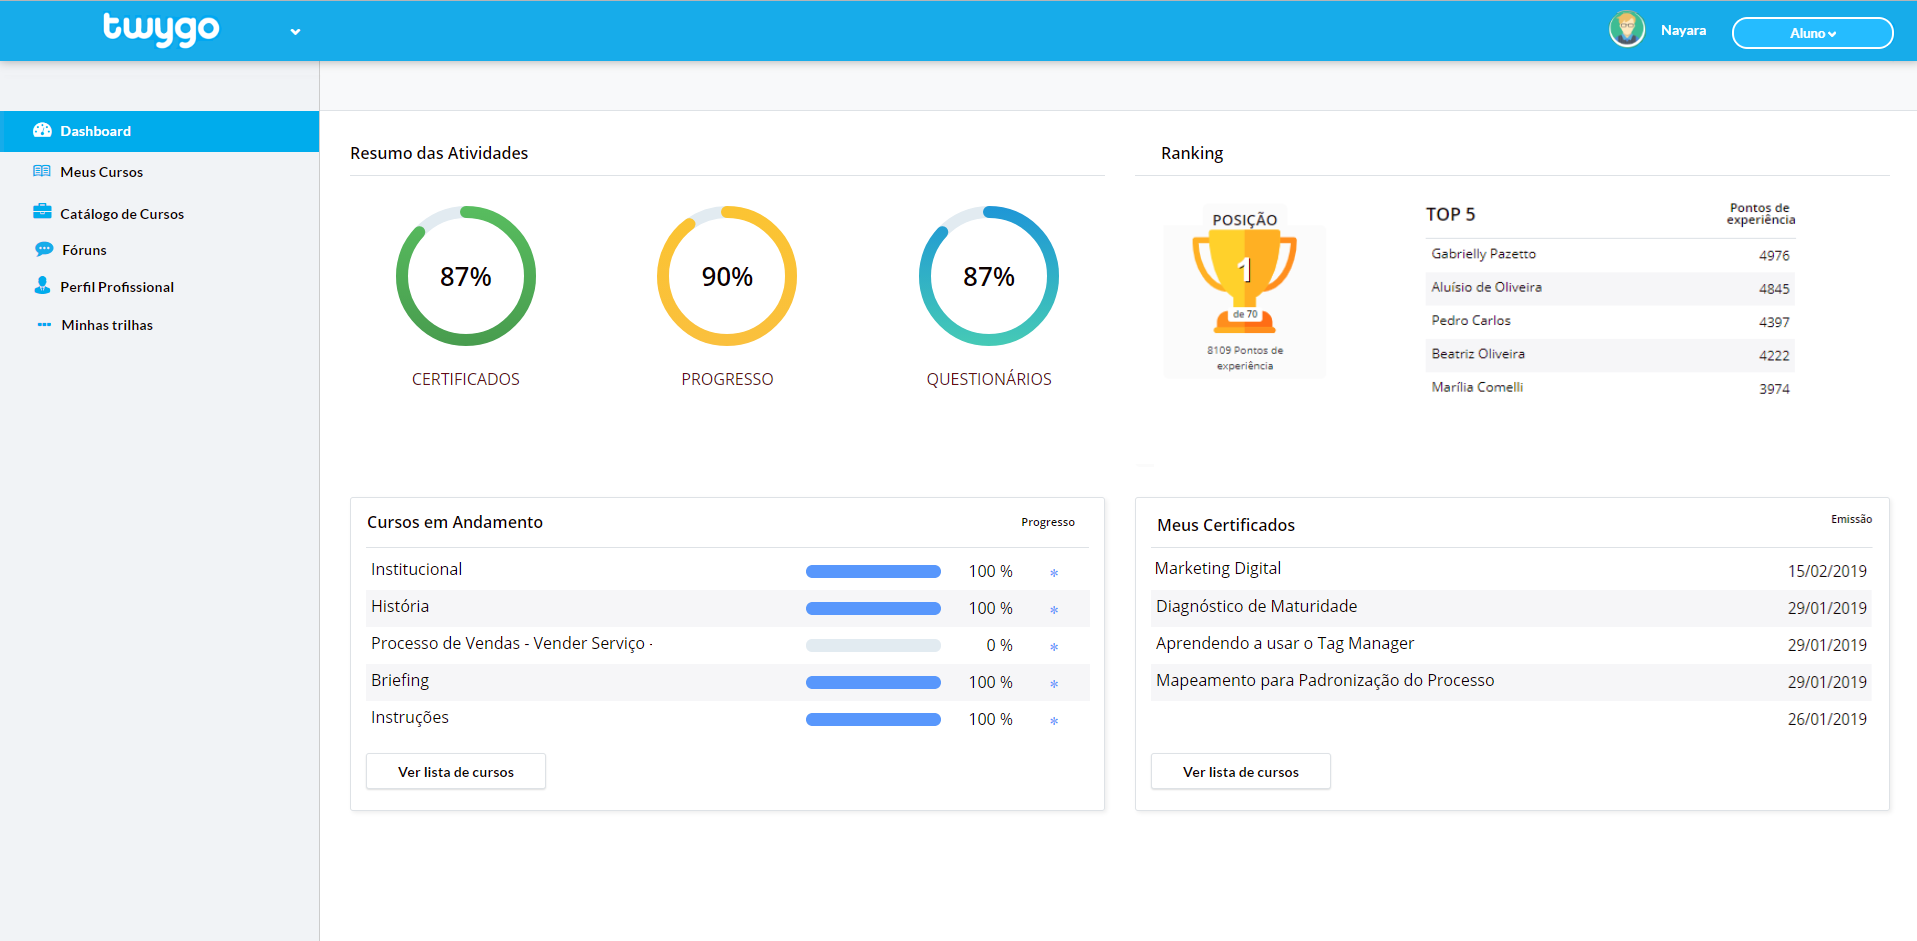This screenshot has height=941, width=1917.
Task: Click the asterisk icon beside Briefing course
Action: 1054,684
